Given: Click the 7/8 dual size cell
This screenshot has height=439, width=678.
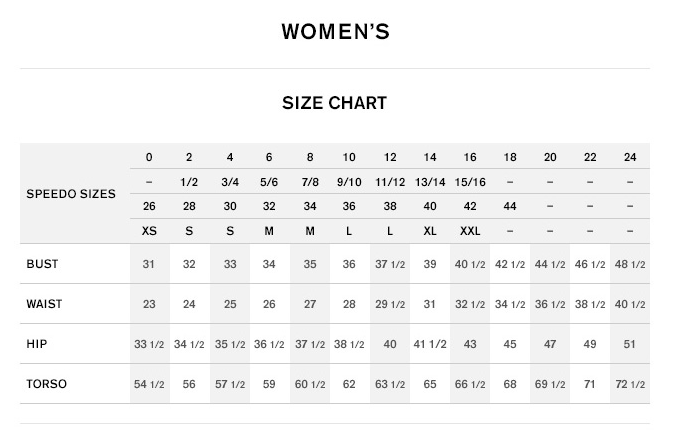Looking at the screenshot, I should tap(310, 182).
